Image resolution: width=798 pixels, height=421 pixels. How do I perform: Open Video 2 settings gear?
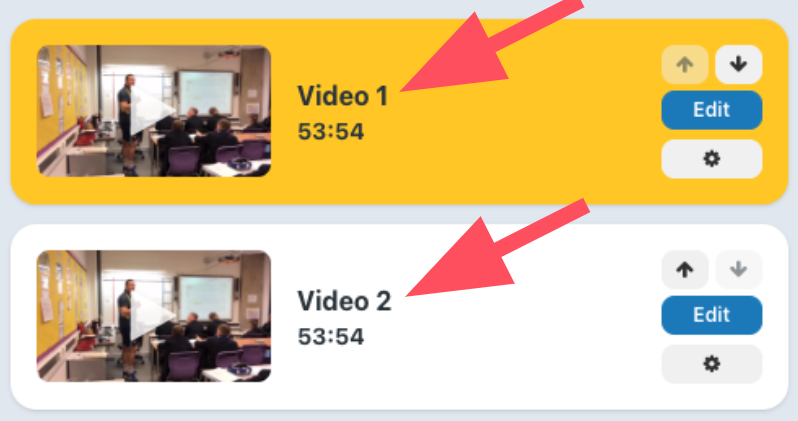(x=711, y=364)
